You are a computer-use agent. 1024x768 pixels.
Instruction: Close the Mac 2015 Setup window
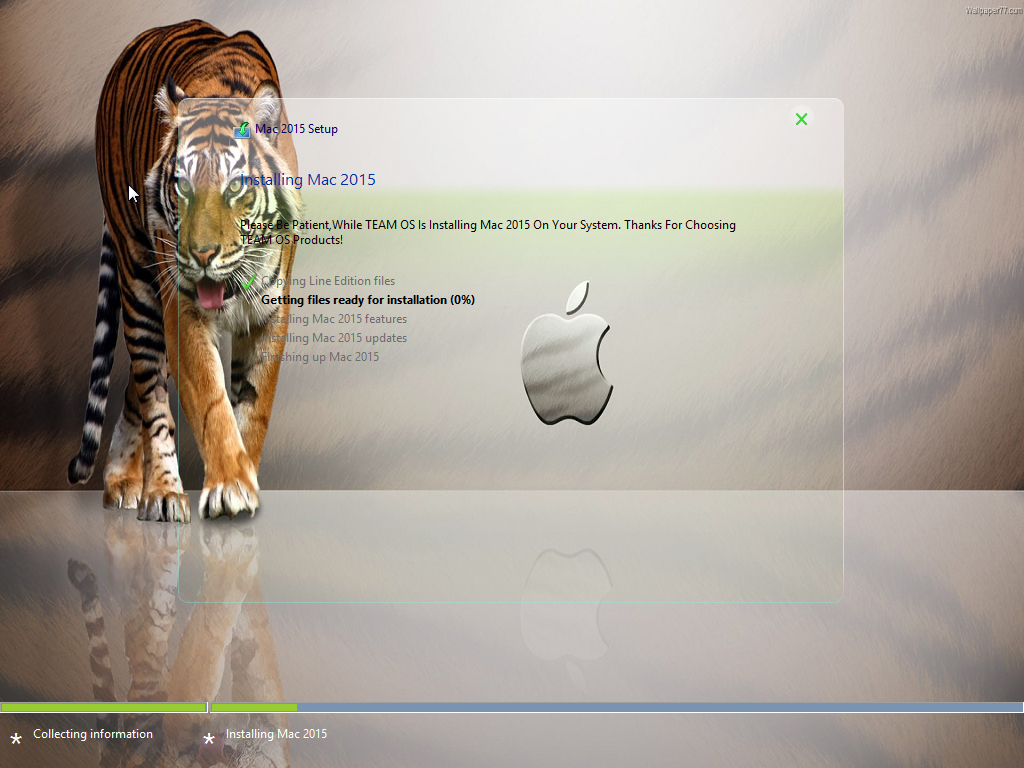801,119
